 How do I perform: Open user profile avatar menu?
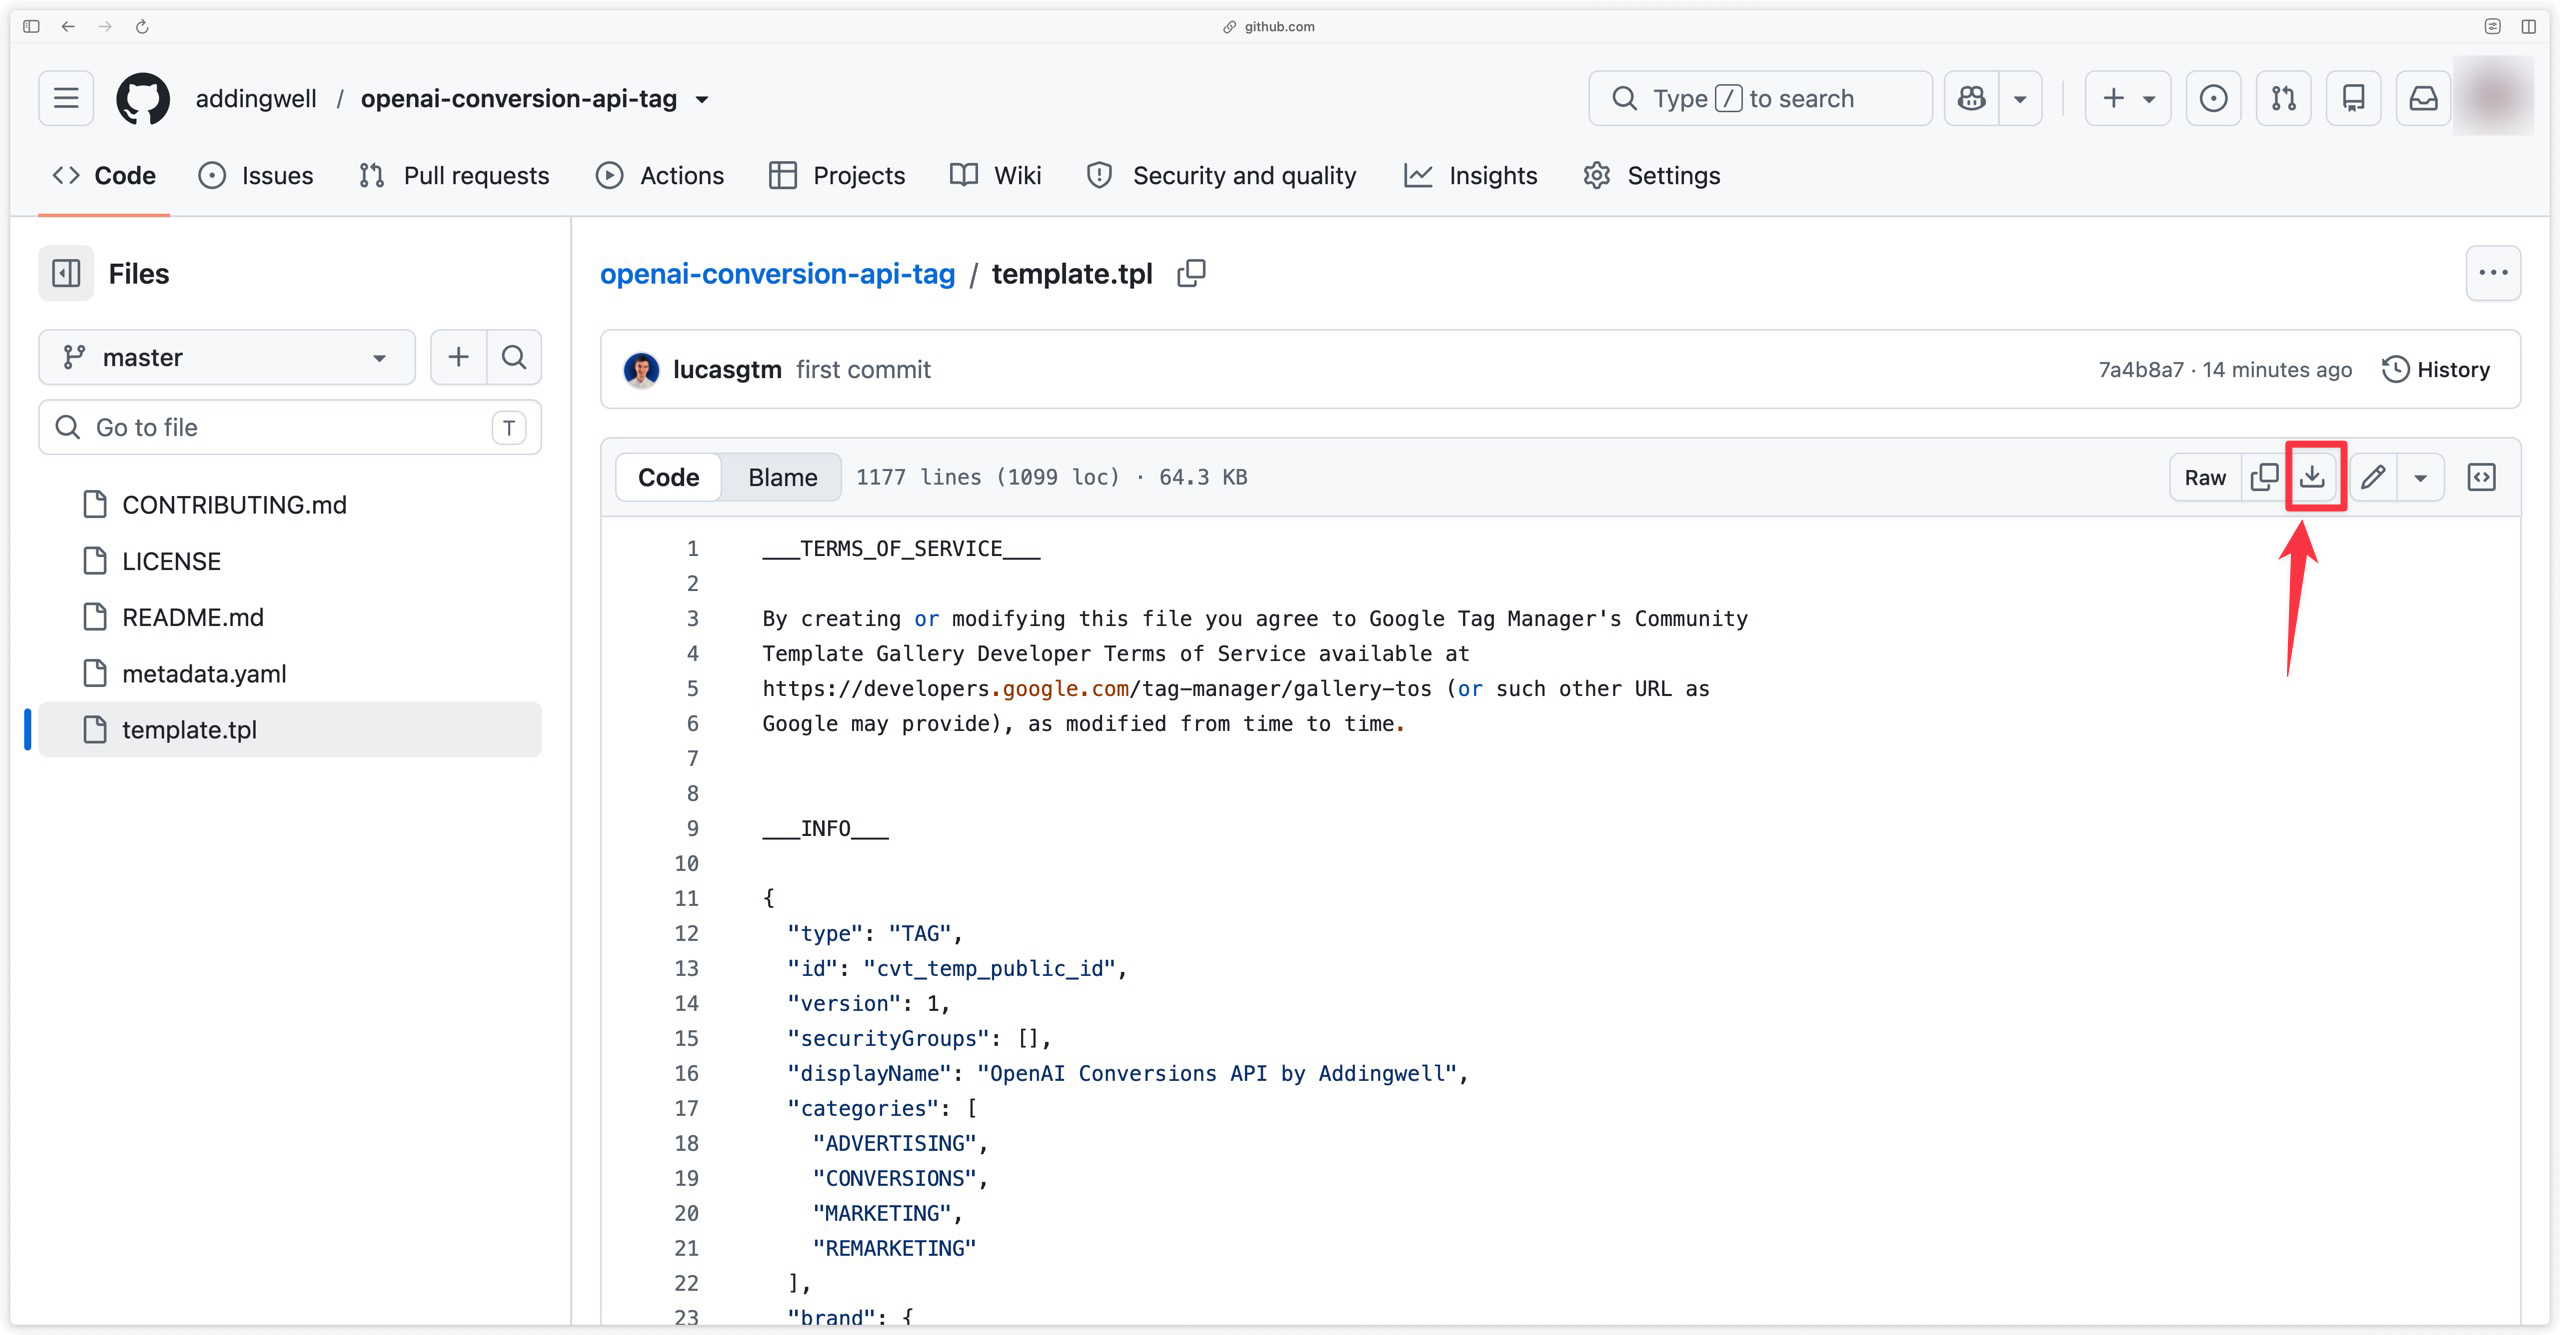tap(2494, 97)
